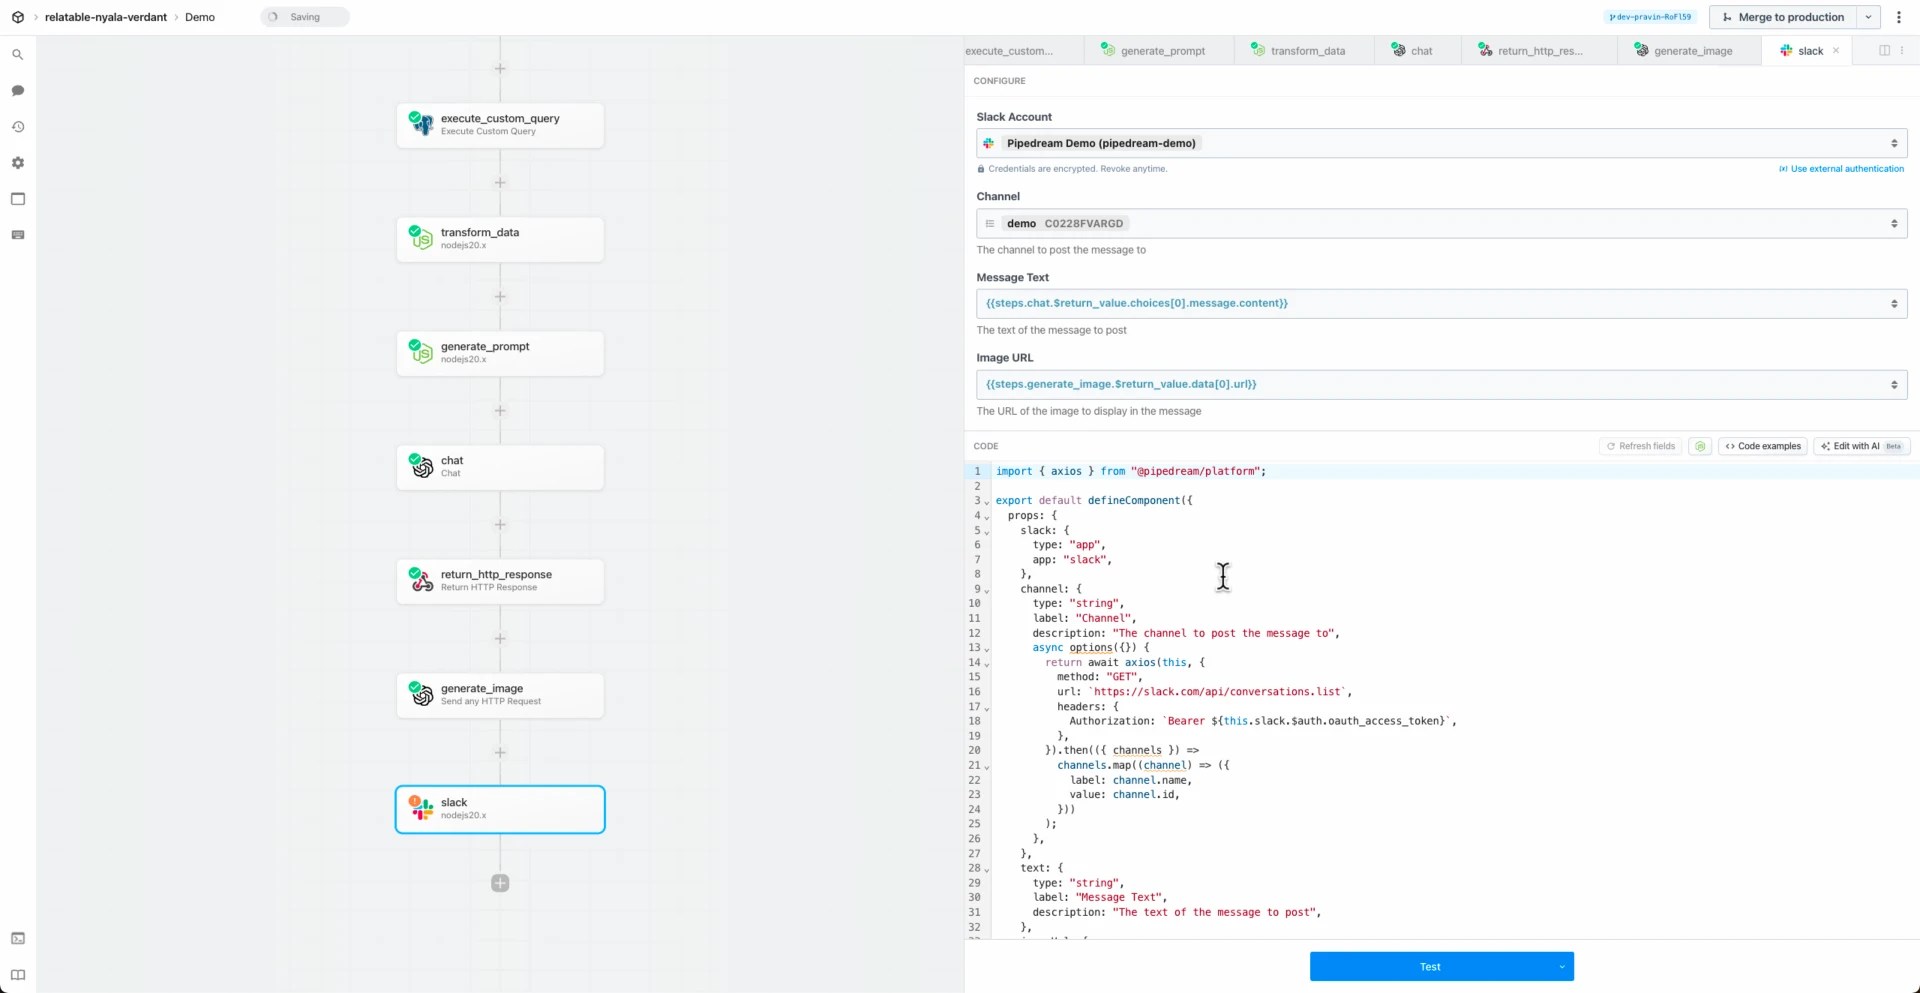Viewport: 1920px width, 993px height.
Task: Click the Slack icon in the Slack Account field
Action: [x=988, y=143]
